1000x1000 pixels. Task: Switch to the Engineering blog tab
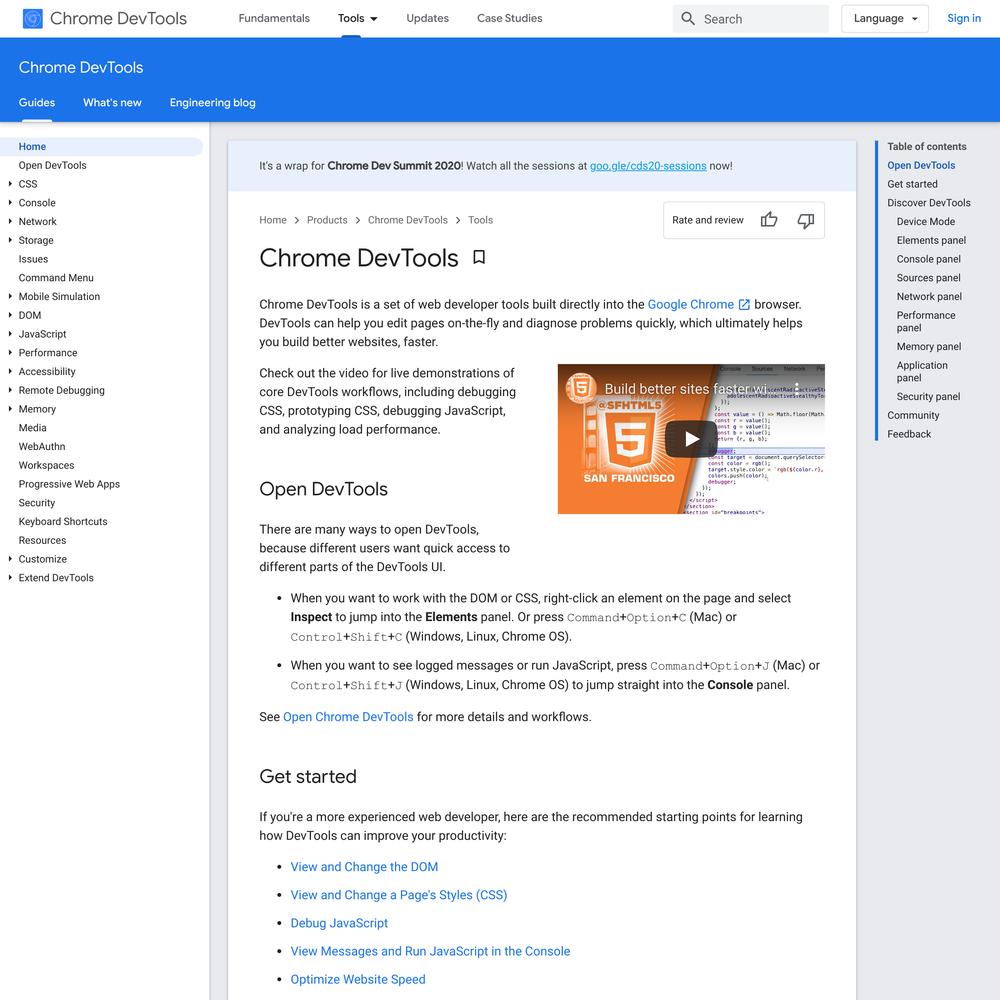pyautogui.click(x=212, y=103)
